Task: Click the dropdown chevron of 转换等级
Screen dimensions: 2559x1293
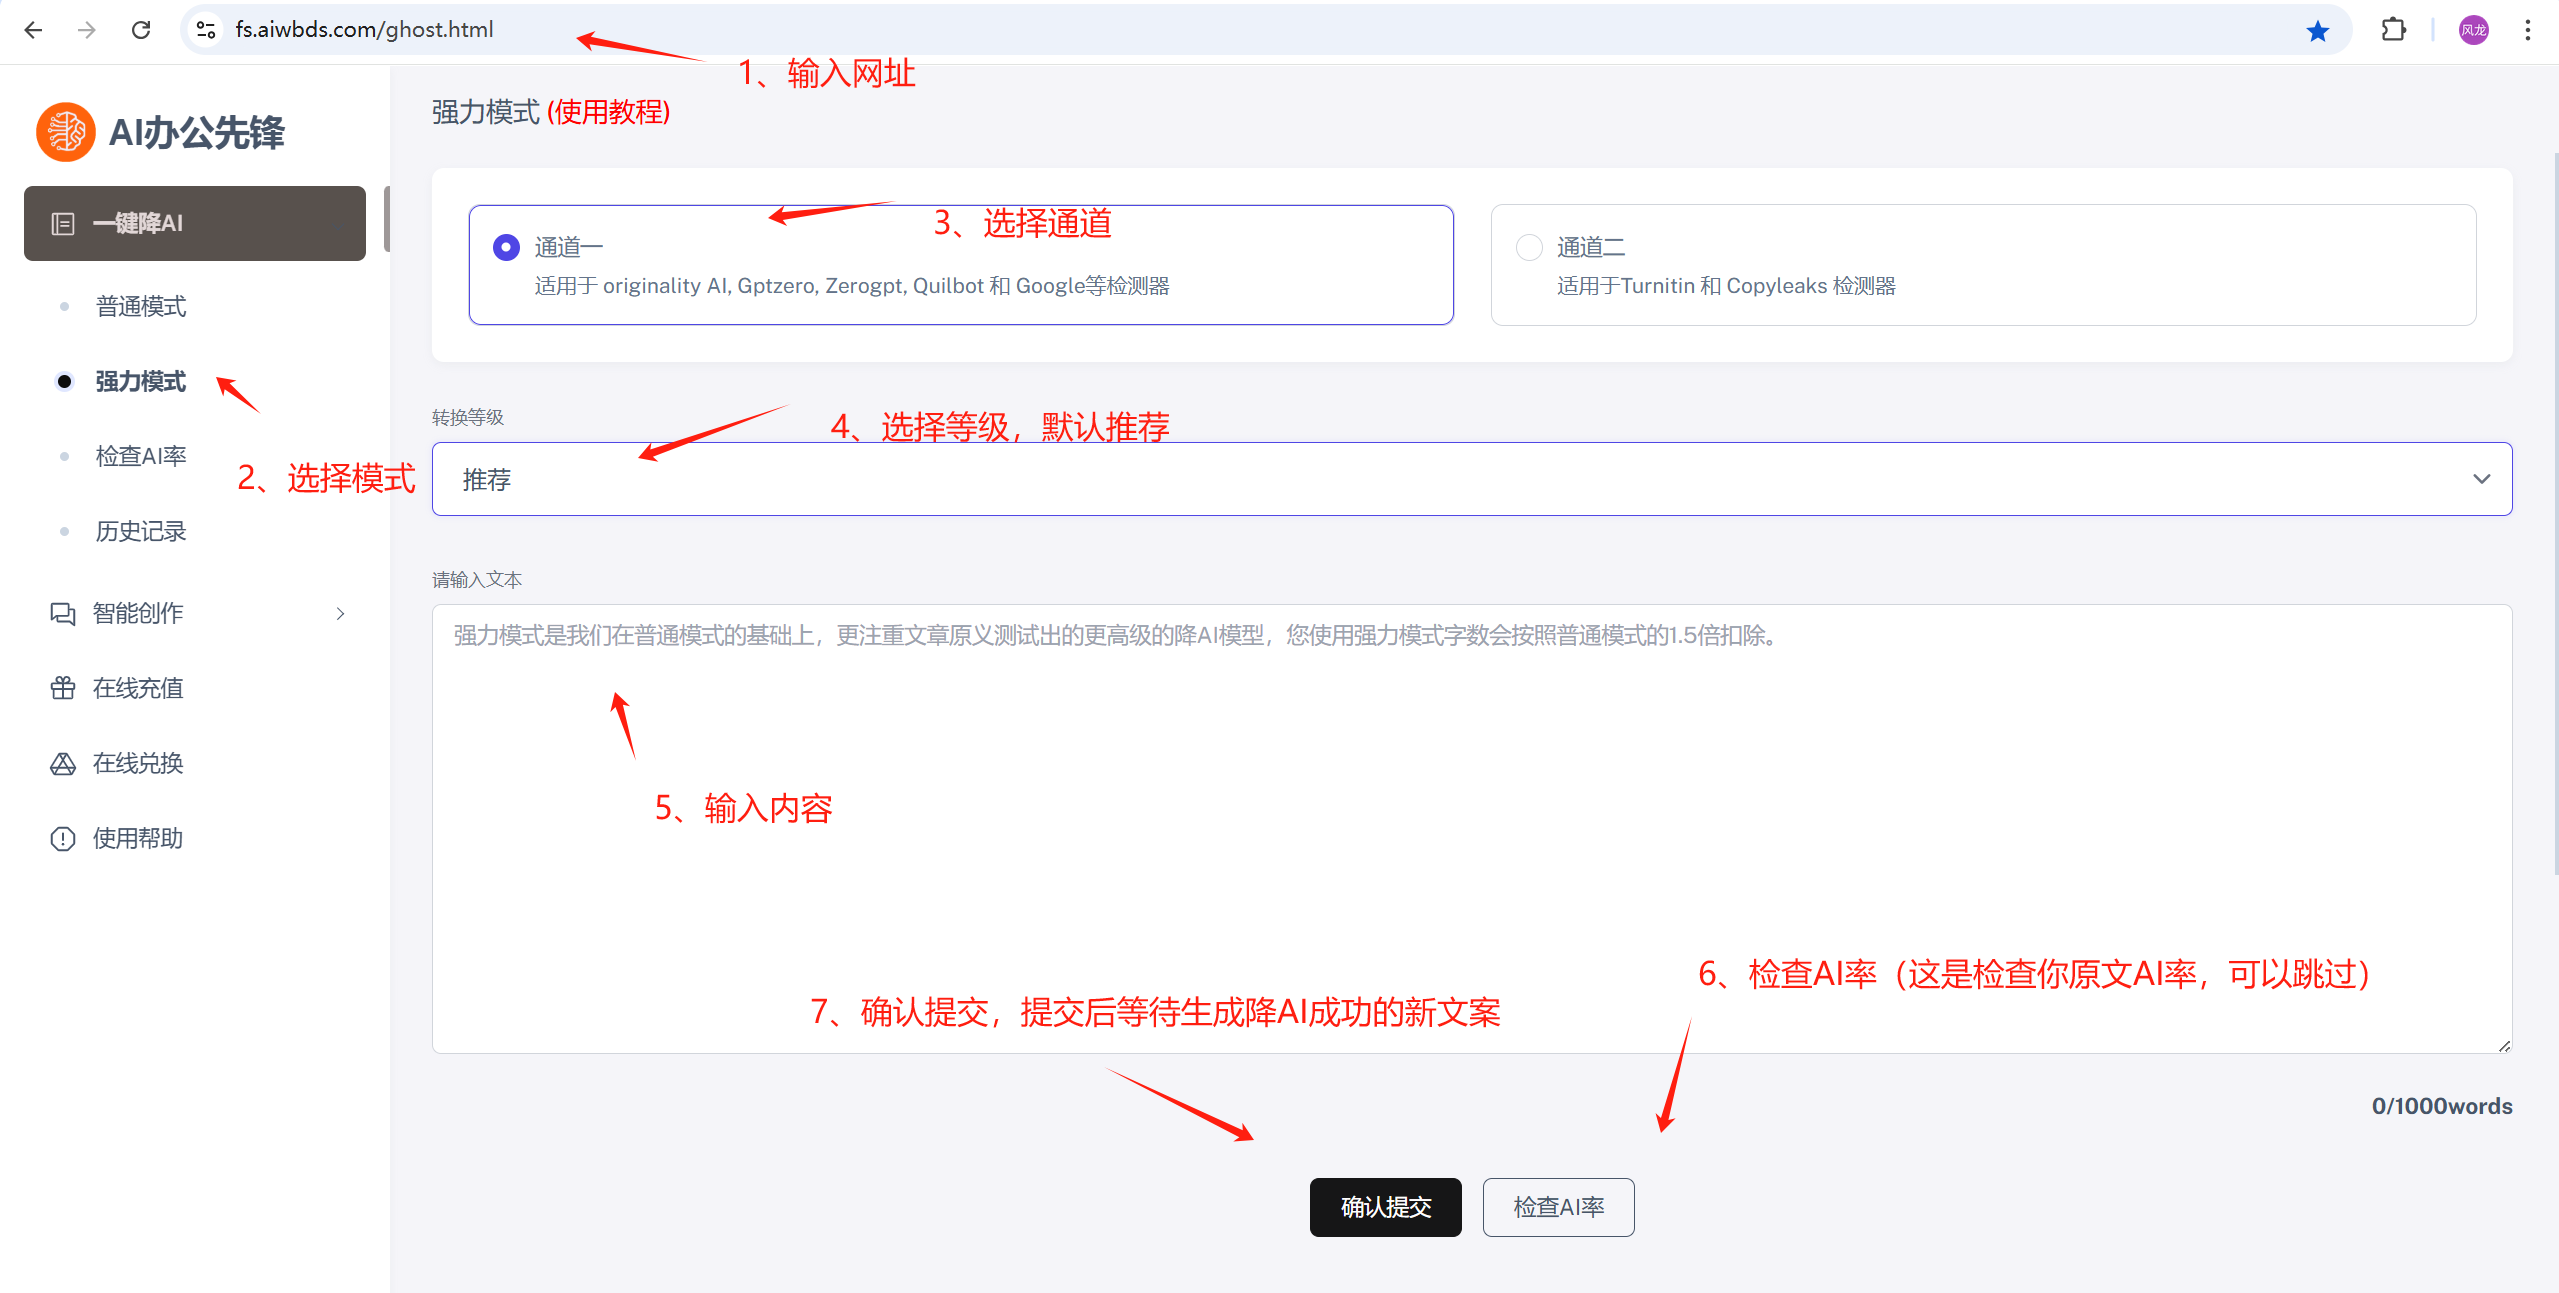Action: (2482, 479)
